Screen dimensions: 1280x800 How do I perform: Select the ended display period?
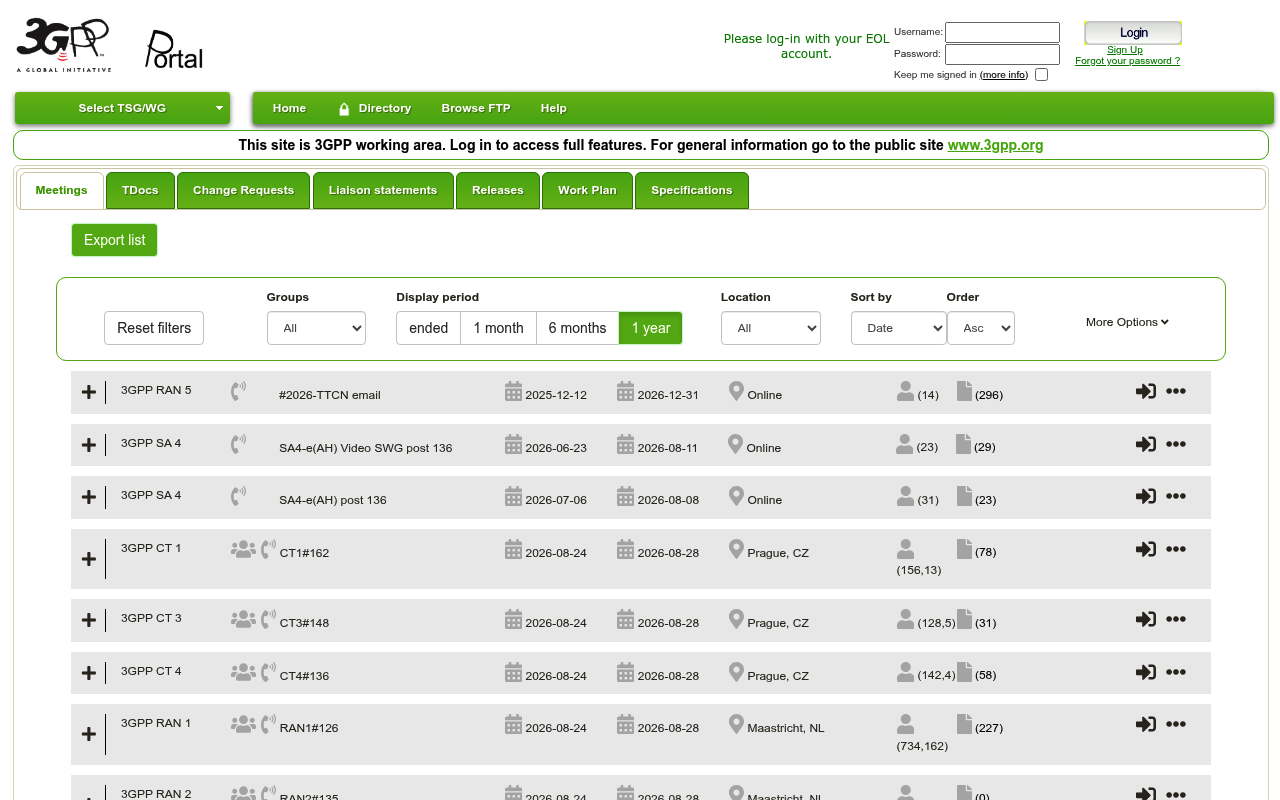pyautogui.click(x=428, y=328)
